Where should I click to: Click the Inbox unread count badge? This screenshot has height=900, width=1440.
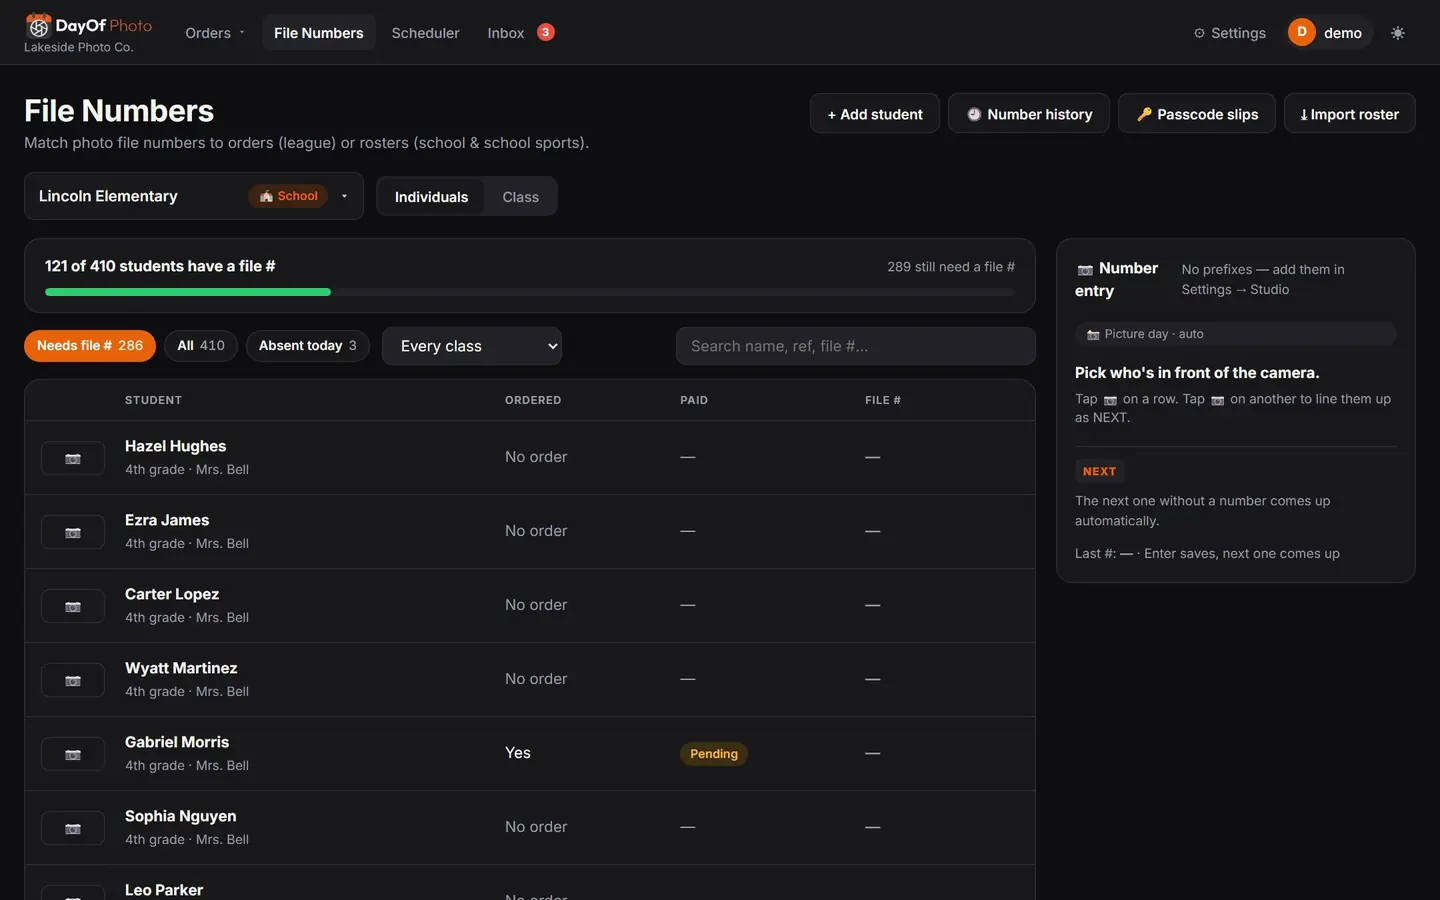click(x=545, y=32)
